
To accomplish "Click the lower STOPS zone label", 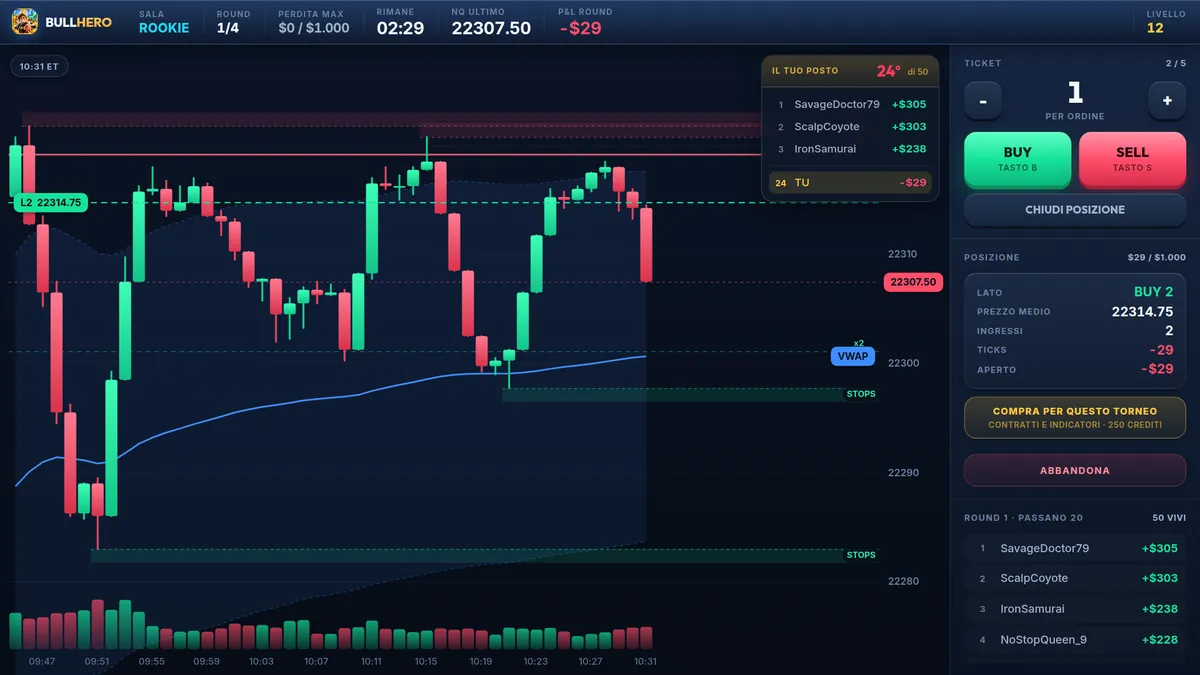I will 861,555.
